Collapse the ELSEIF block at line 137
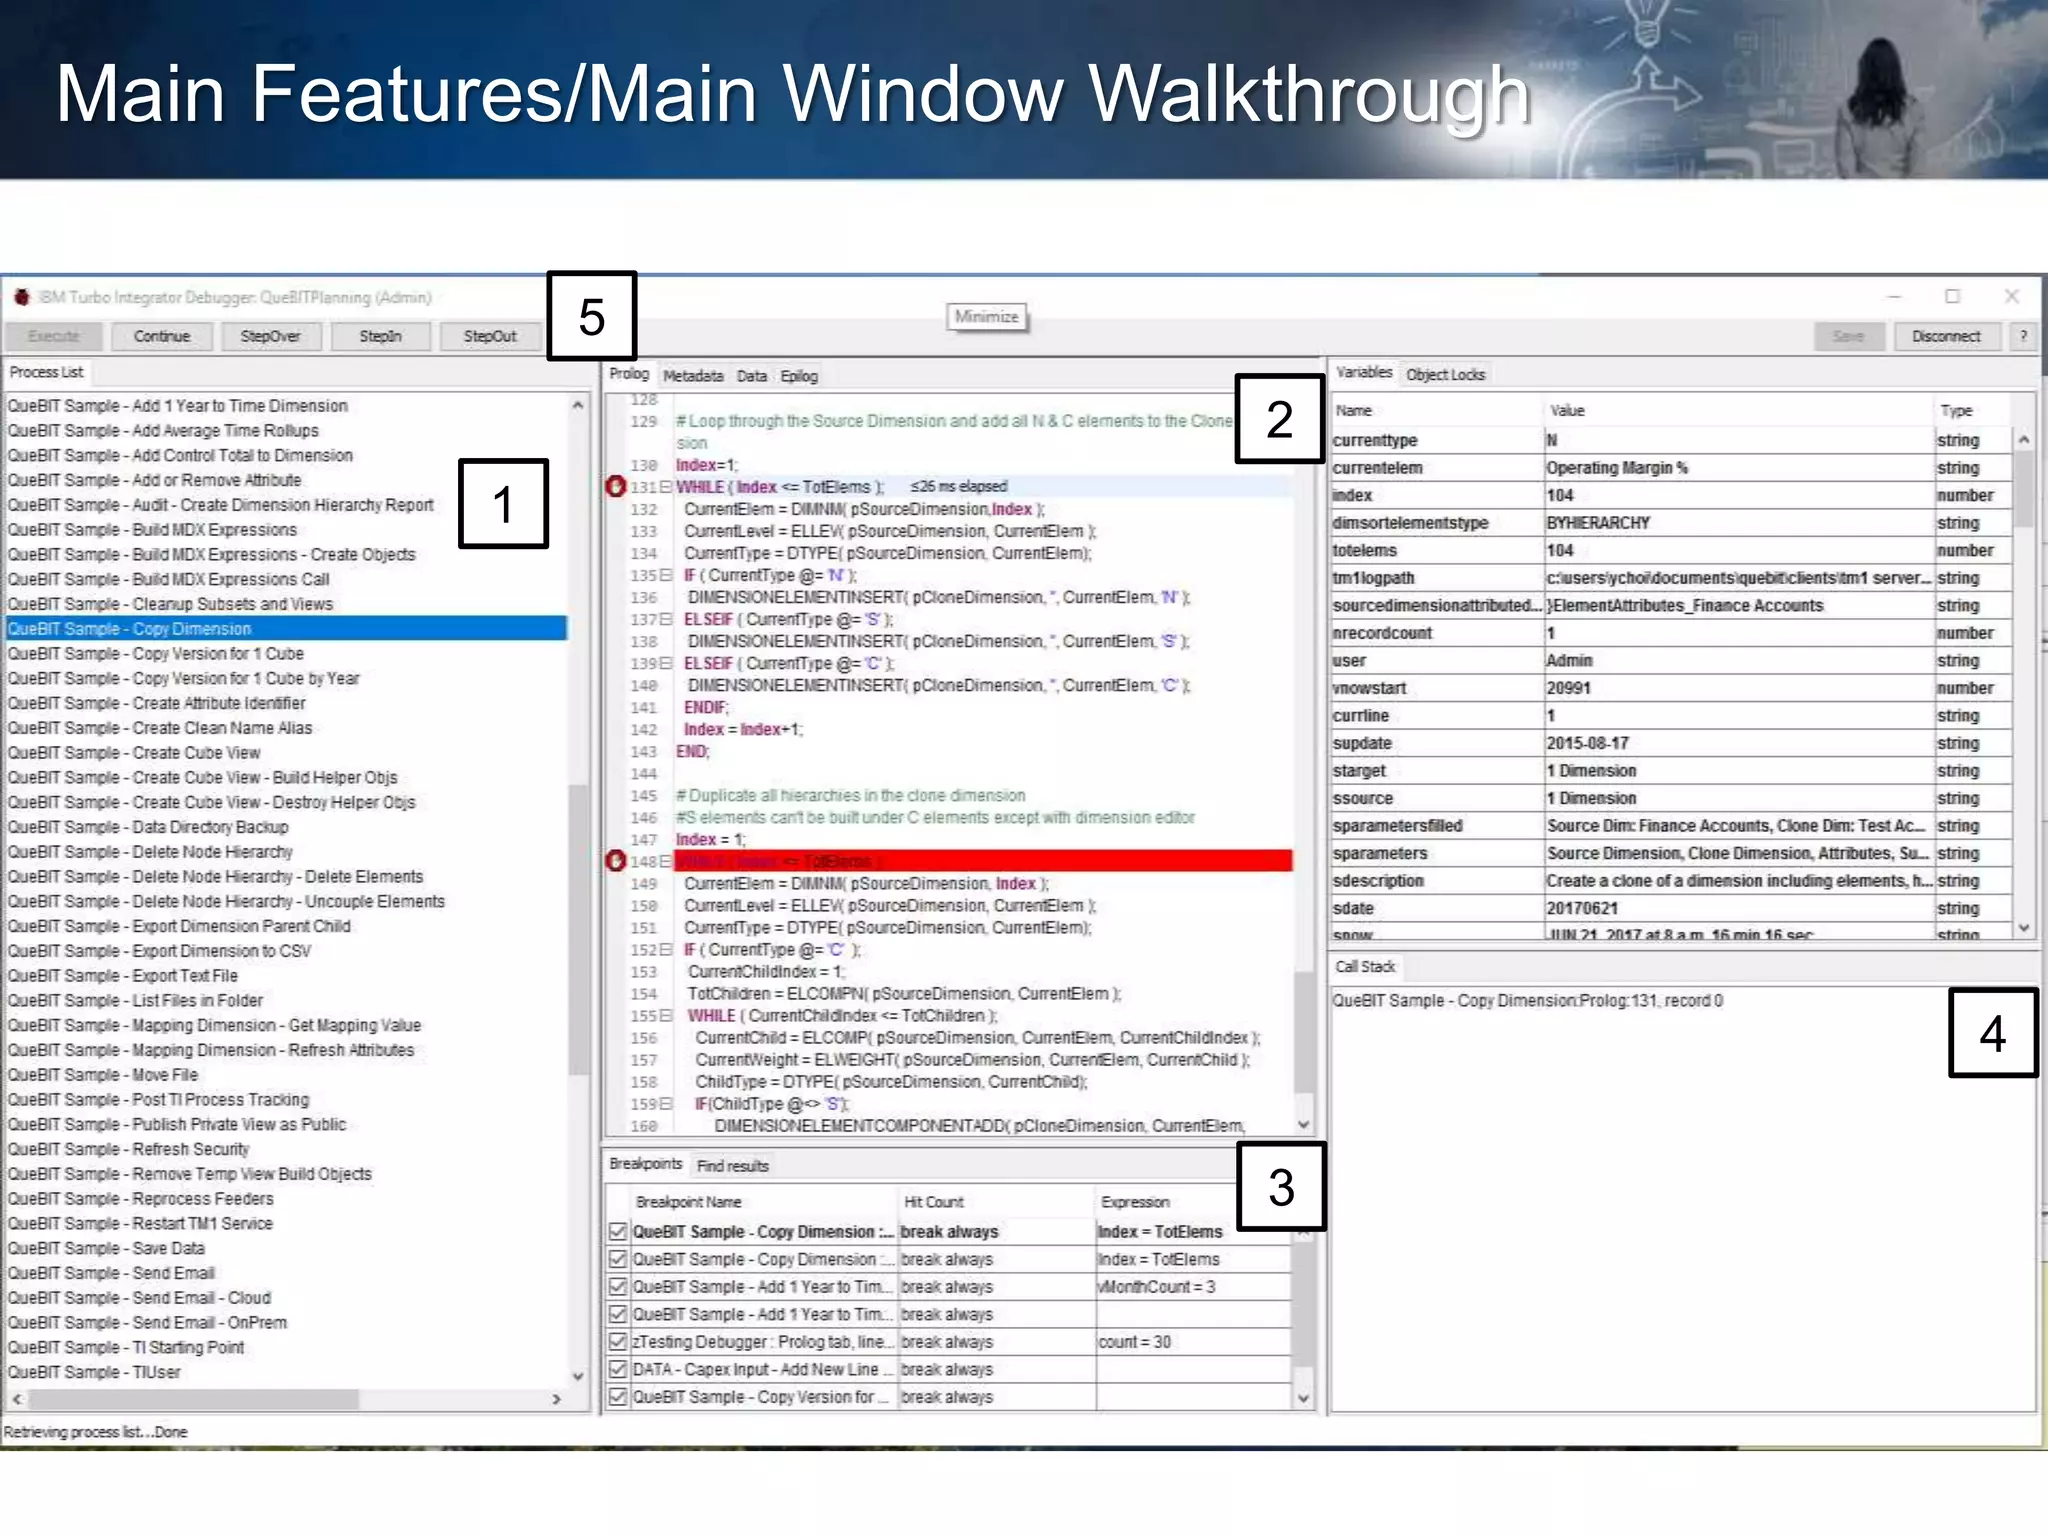This screenshot has width=2048, height=1536. click(666, 619)
